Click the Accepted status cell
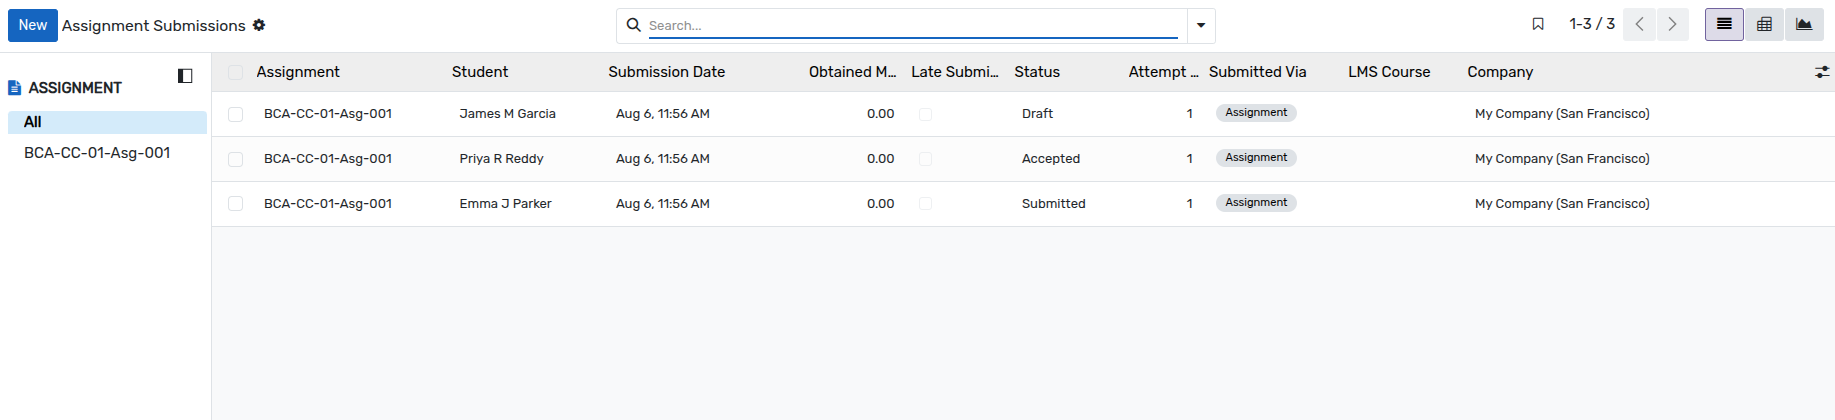 pos(1051,159)
